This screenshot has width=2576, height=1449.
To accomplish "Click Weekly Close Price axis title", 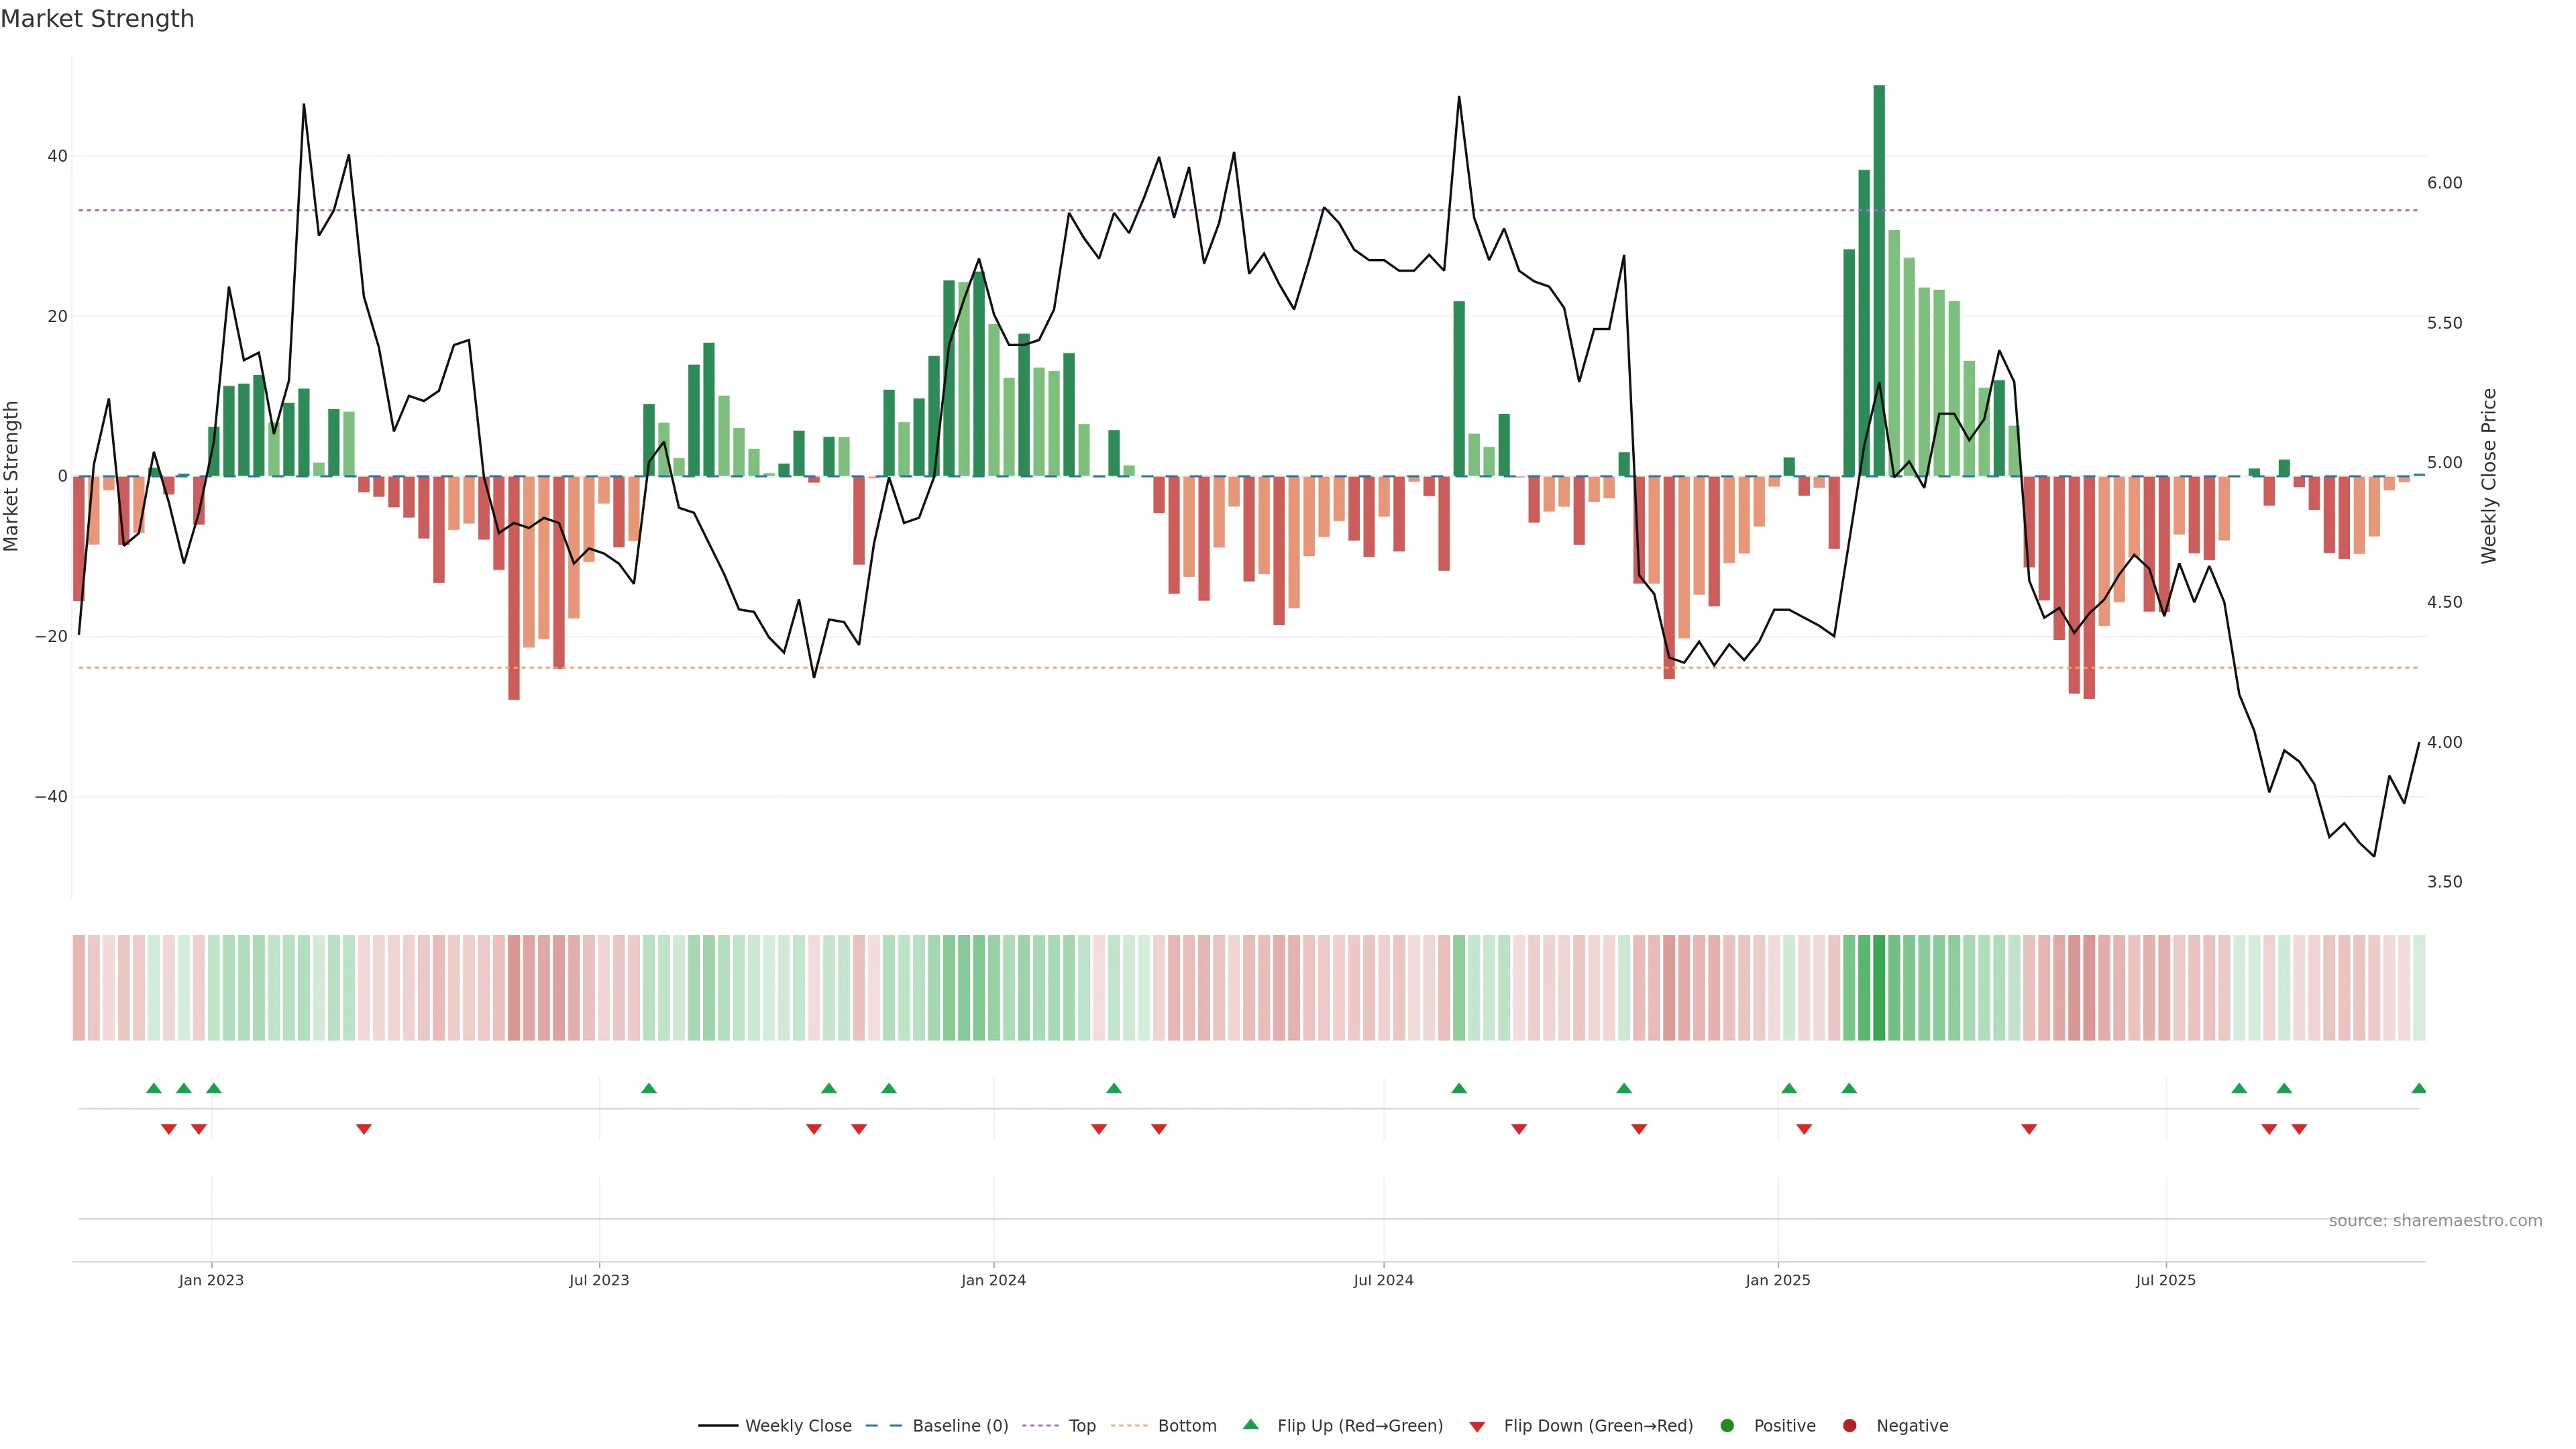I will [x=2489, y=476].
